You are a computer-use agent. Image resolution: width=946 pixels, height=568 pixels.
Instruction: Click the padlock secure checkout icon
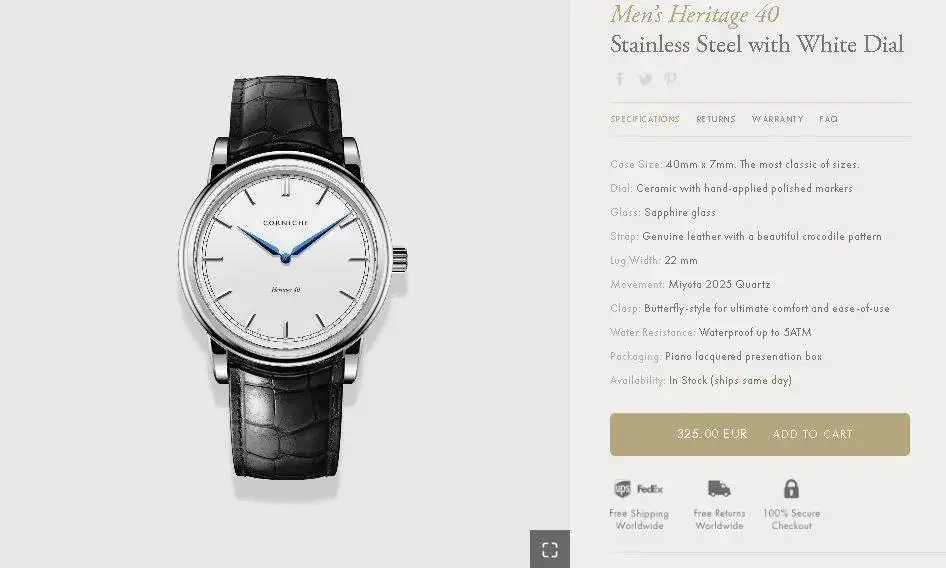[x=791, y=488]
